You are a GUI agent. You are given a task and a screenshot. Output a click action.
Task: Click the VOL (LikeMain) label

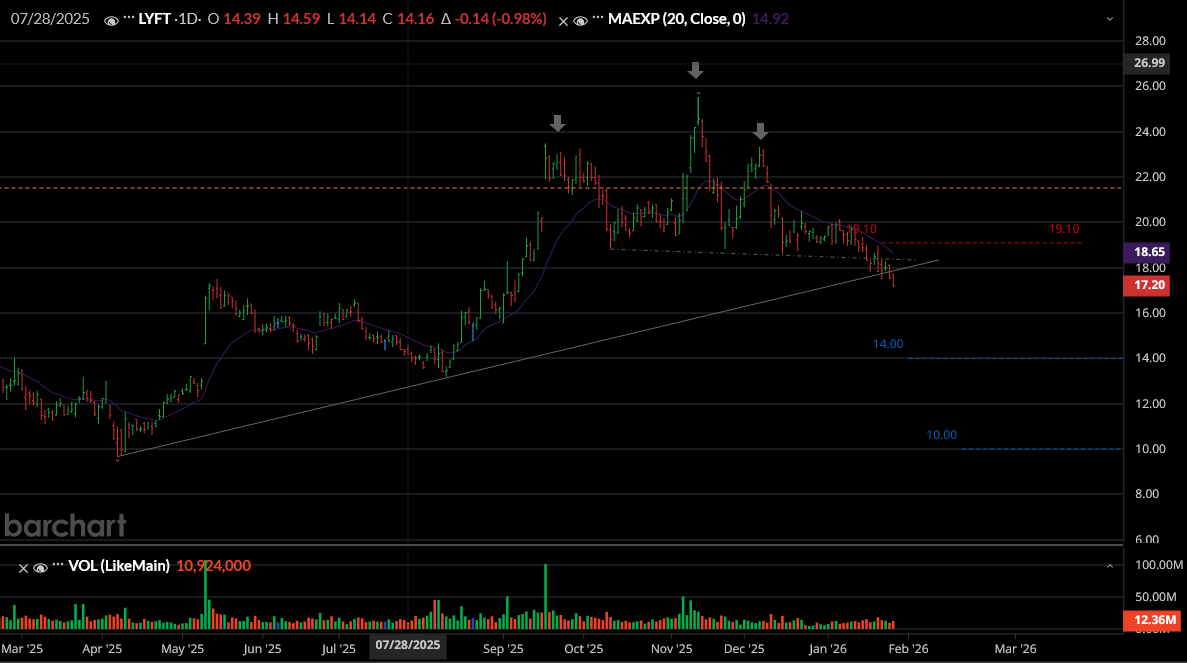pyautogui.click(x=119, y=565)
